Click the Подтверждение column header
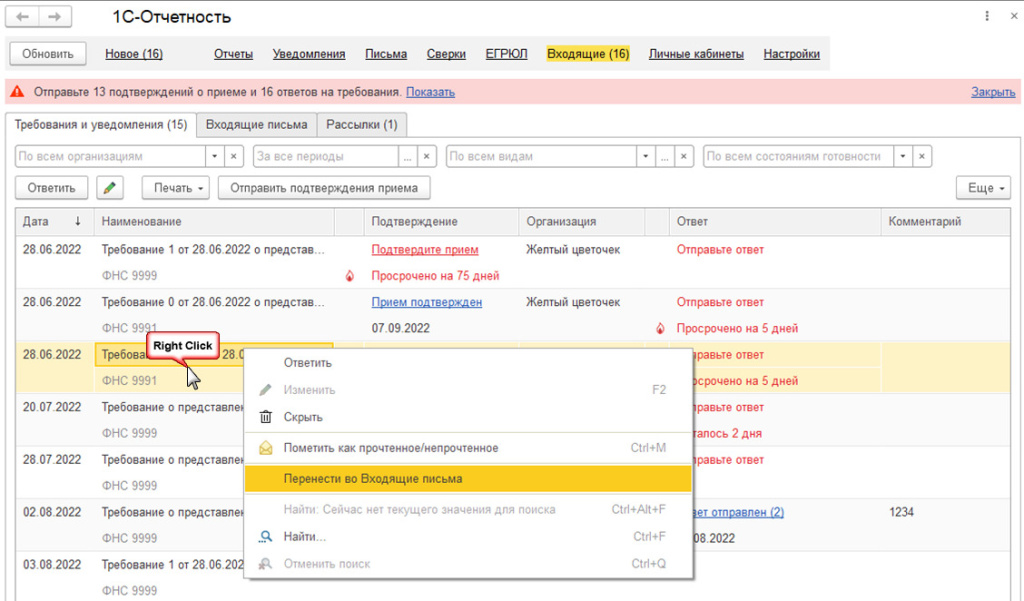The image size is (1024, 601). point(441,221)
